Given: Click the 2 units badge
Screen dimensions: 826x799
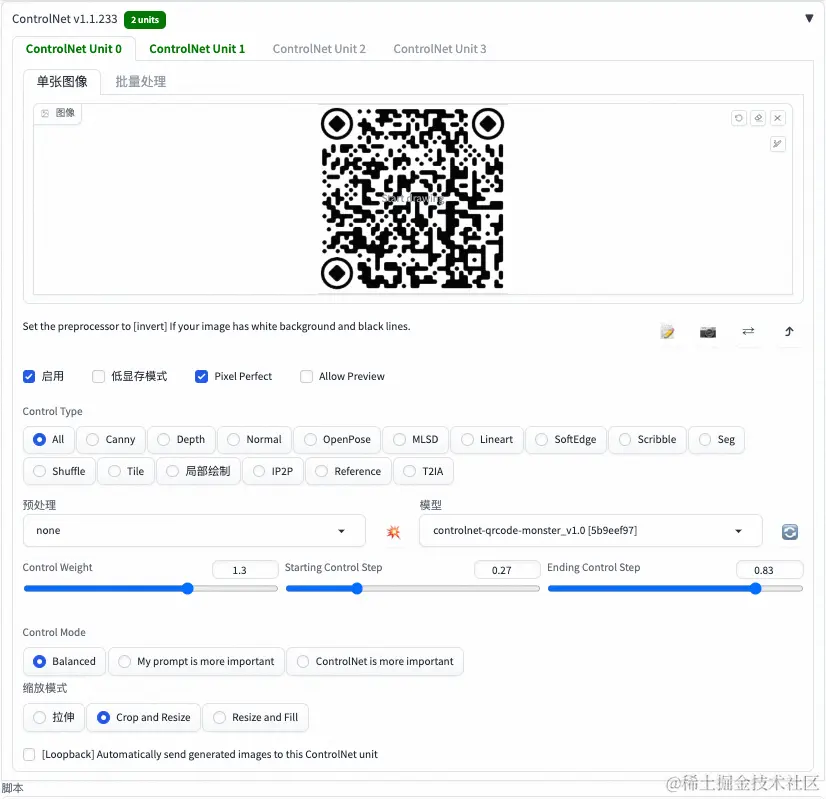Looking at the screenshot, I should point(145,19).
